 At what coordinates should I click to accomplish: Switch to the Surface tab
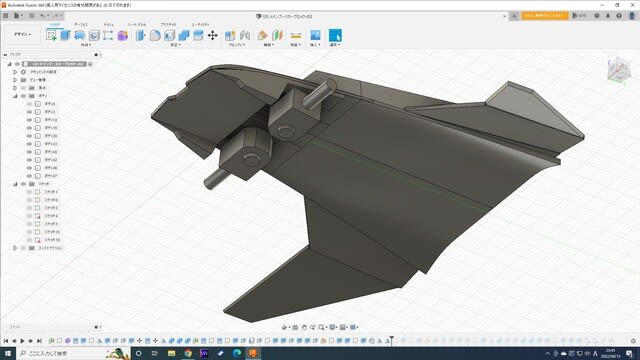pyautogui.click(x=80, y=24)
